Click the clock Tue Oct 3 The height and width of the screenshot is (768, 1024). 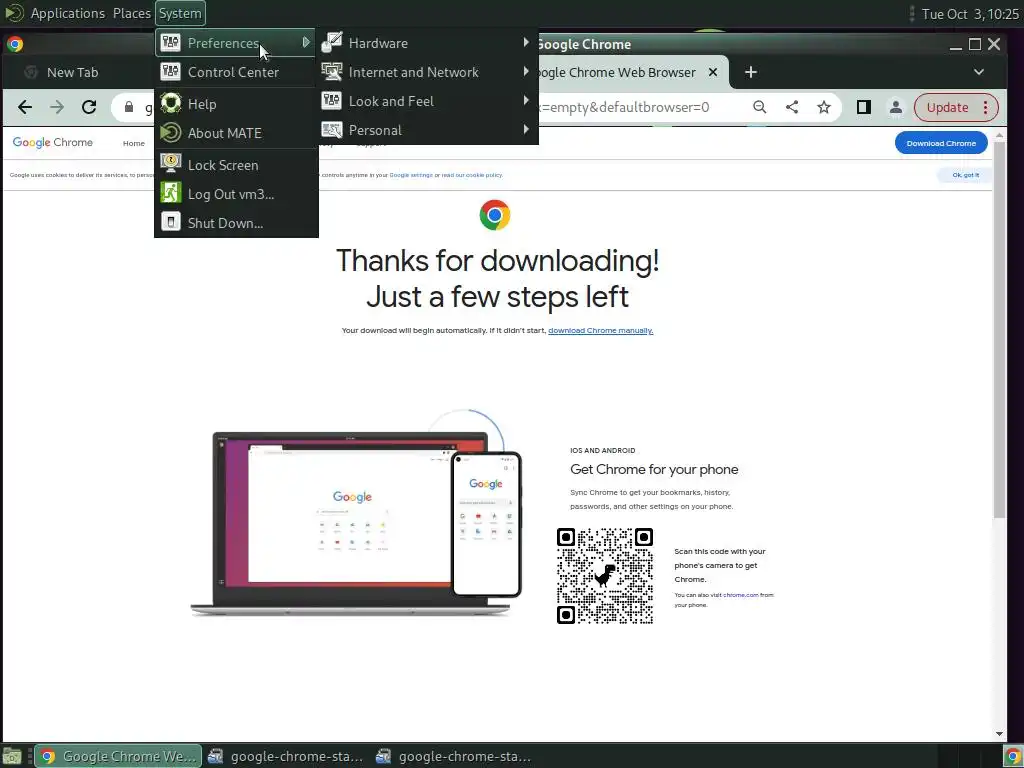[x=970, y=14]
